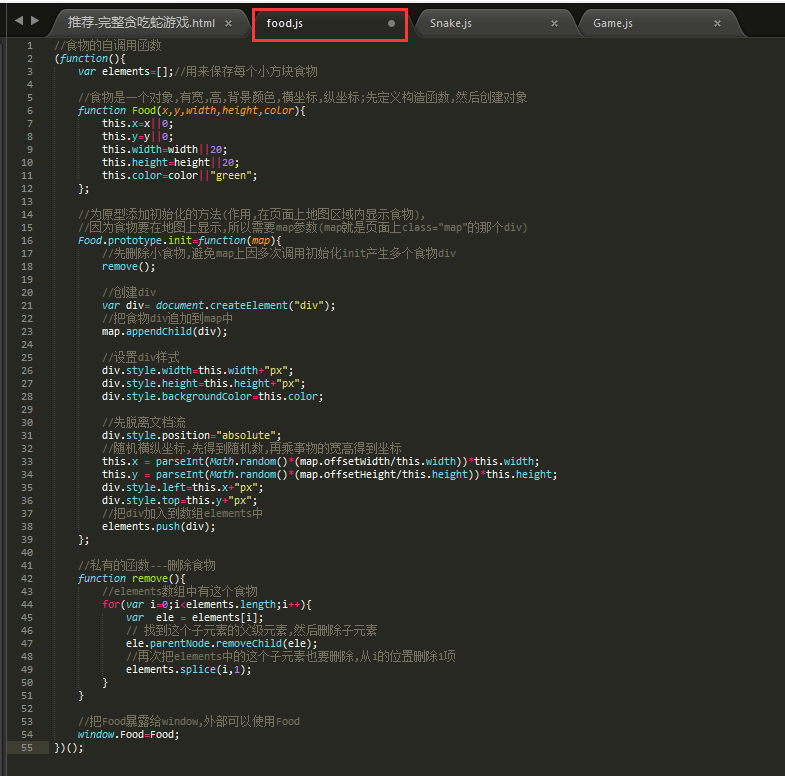Click 'div.style.left=this.x+"px";' line
This screenshot has height=776, width=785.
tap(183, 488)
